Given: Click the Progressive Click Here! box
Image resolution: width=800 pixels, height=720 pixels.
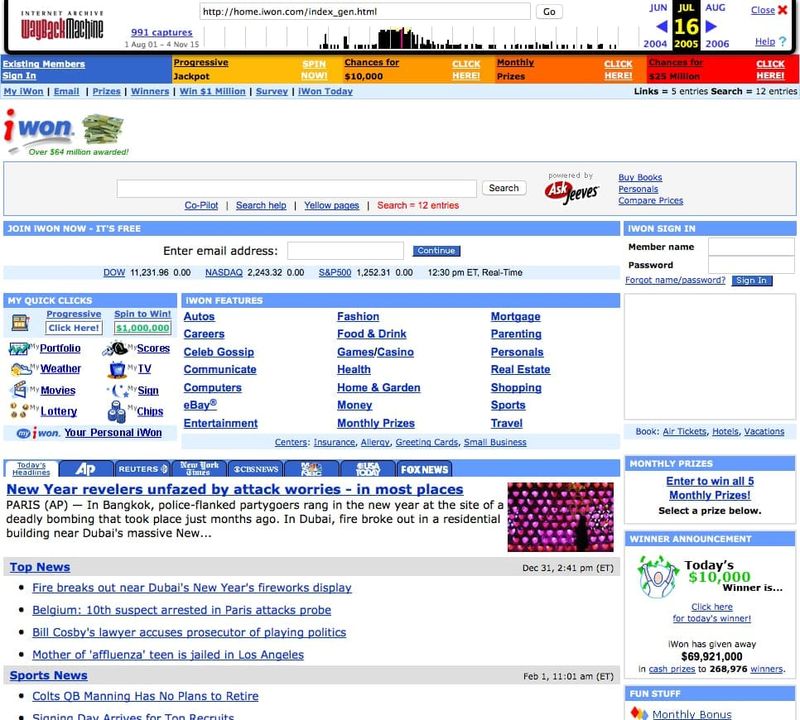Looking at the screenshot, I should click(74, 328).
